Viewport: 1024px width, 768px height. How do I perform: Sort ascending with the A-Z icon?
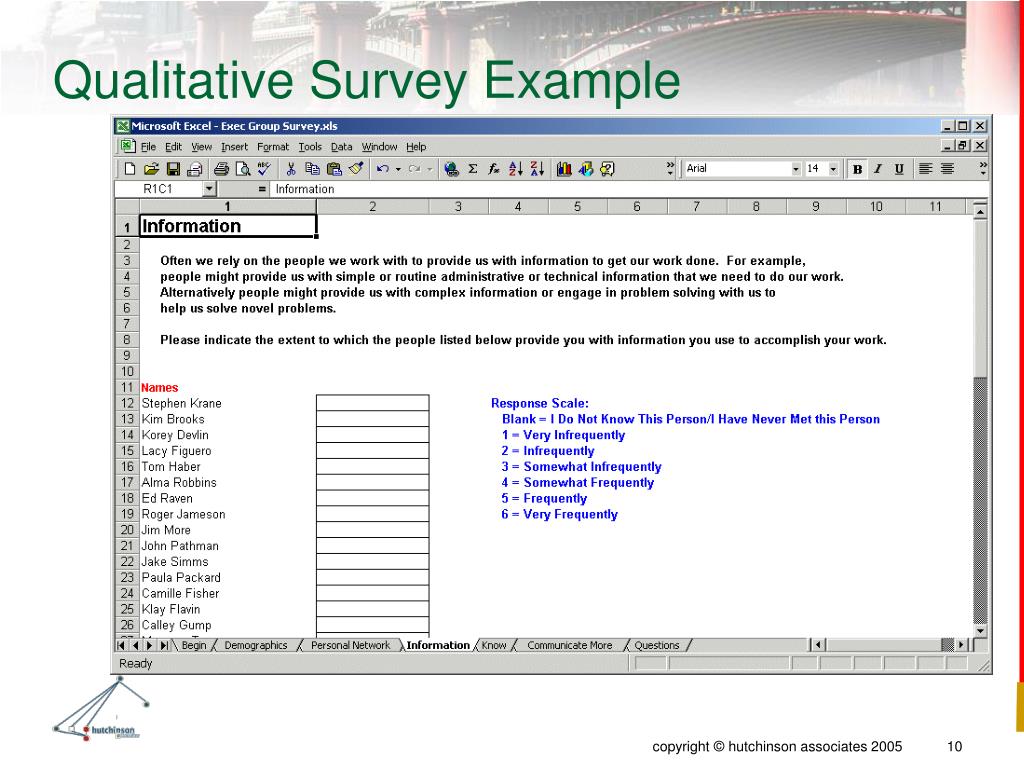(515, 169)
